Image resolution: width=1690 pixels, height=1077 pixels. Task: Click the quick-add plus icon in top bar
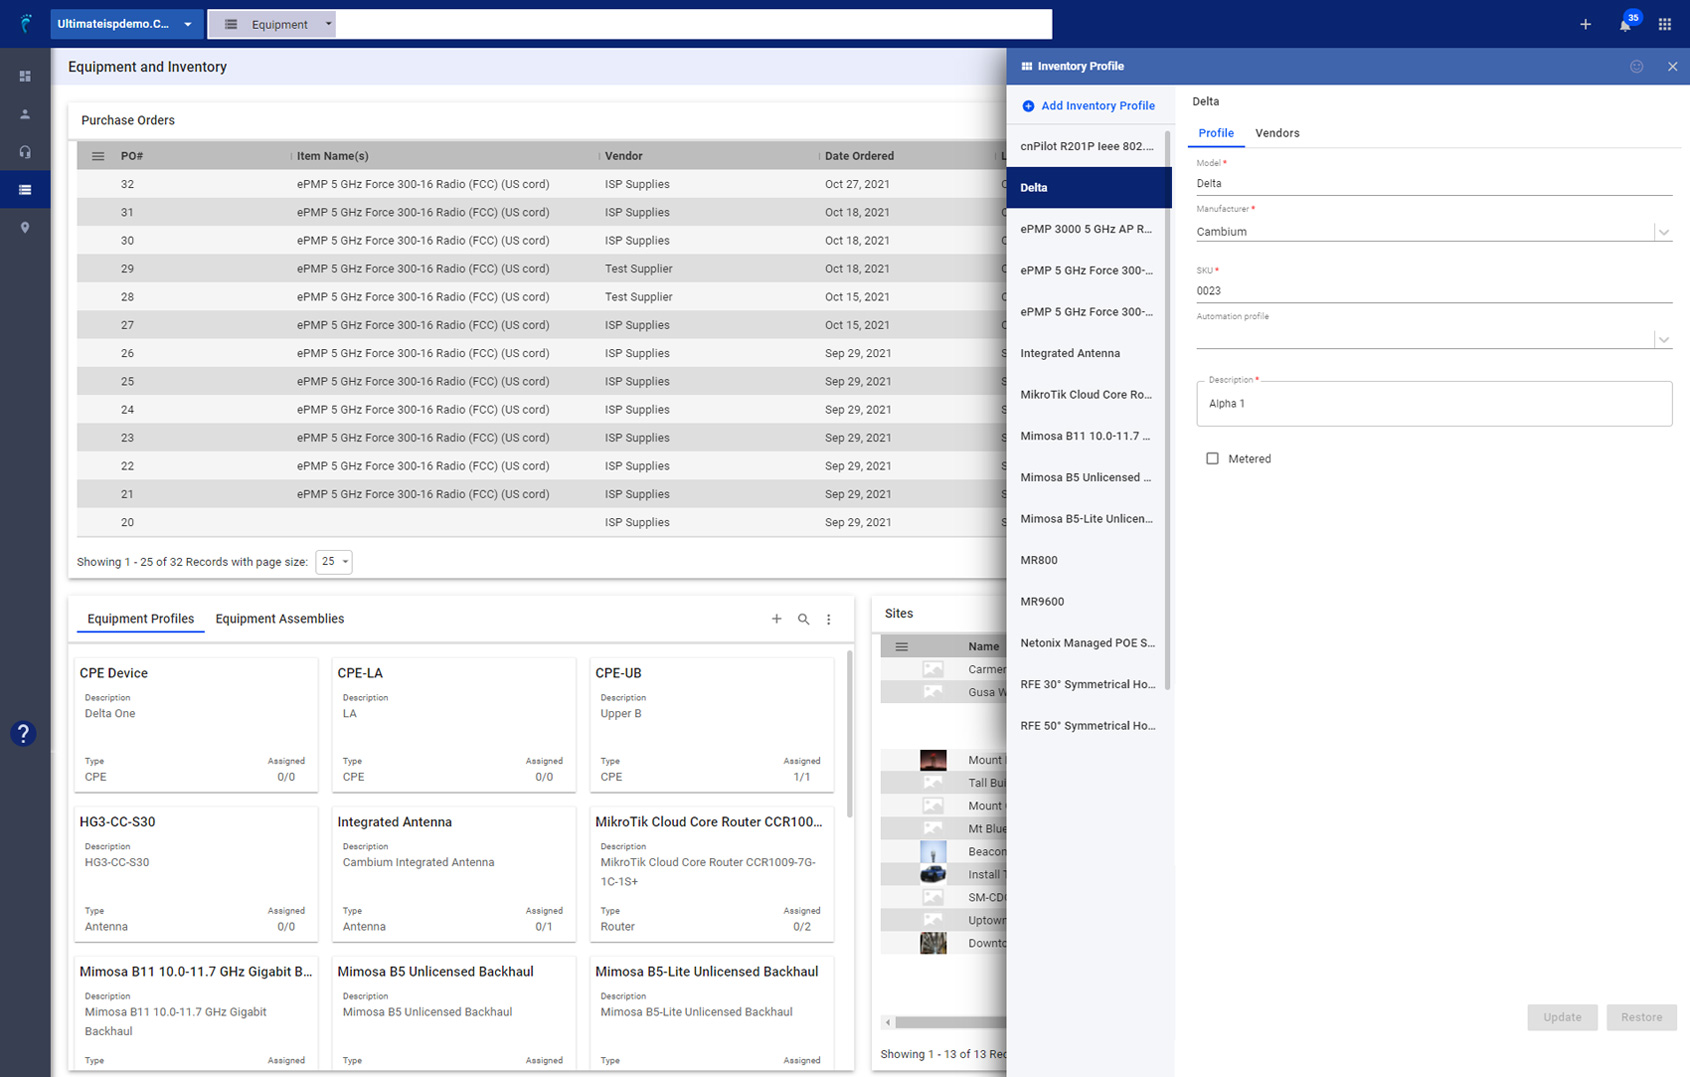(x=1585, y=24)
